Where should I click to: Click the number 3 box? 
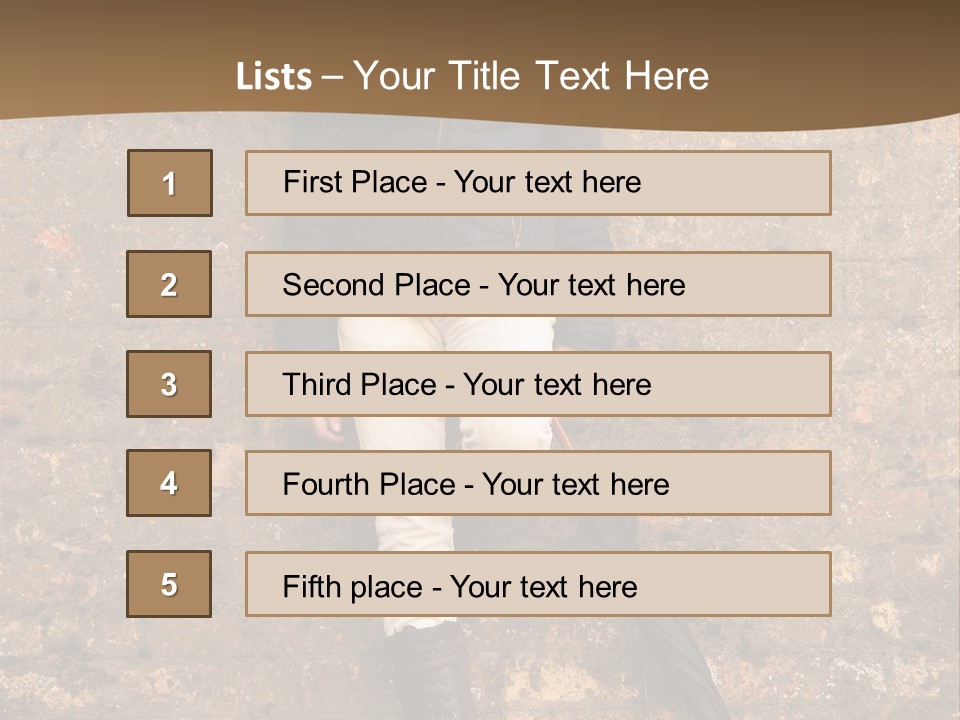(x=169, y=384)
